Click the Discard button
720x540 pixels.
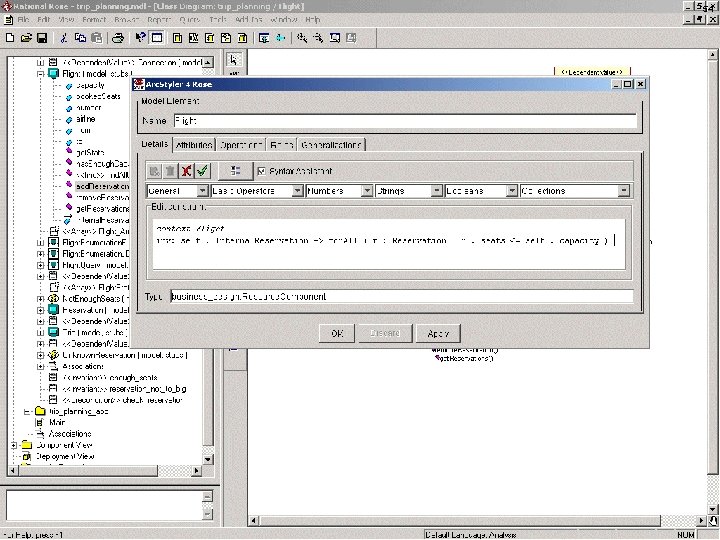click(385, 333)
